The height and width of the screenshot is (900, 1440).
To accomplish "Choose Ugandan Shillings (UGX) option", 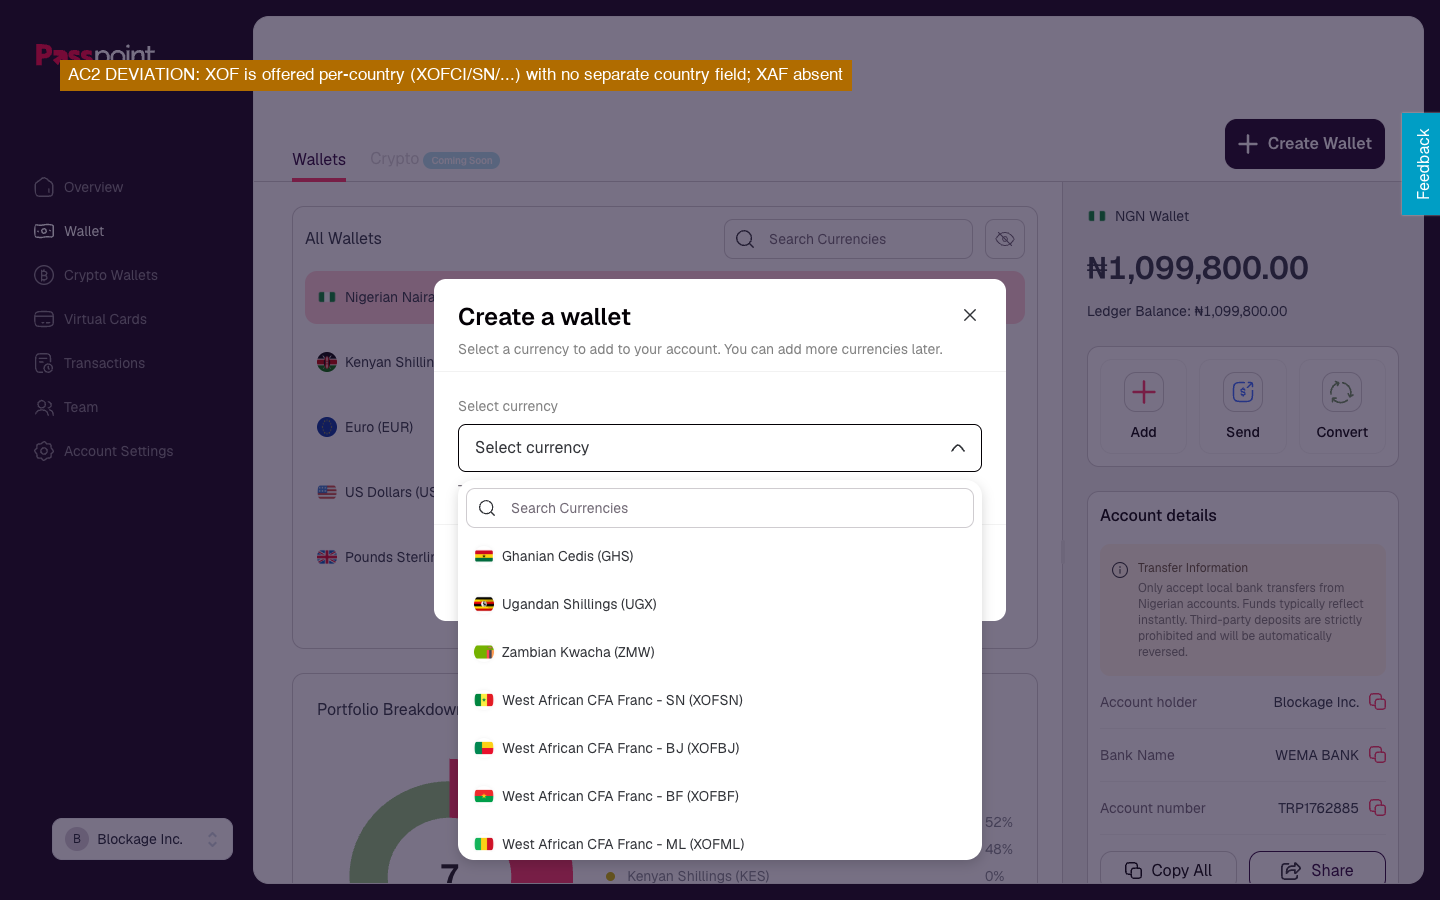I will (x=720, y=604).
